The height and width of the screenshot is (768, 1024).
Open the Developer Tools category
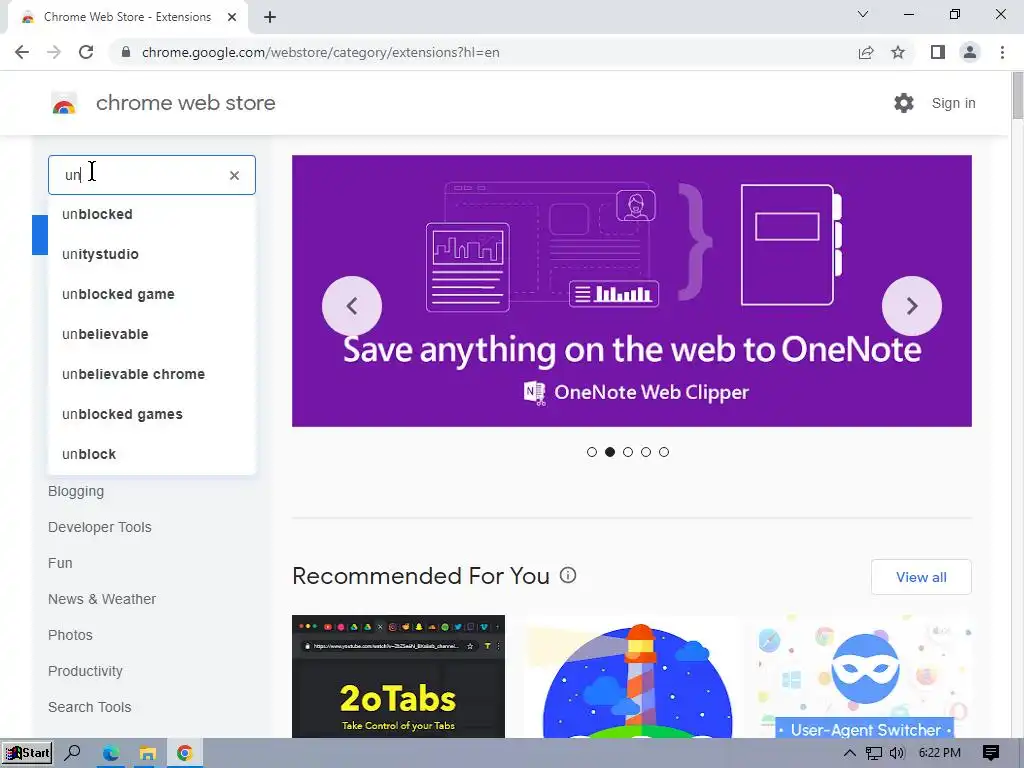[99, 527]
